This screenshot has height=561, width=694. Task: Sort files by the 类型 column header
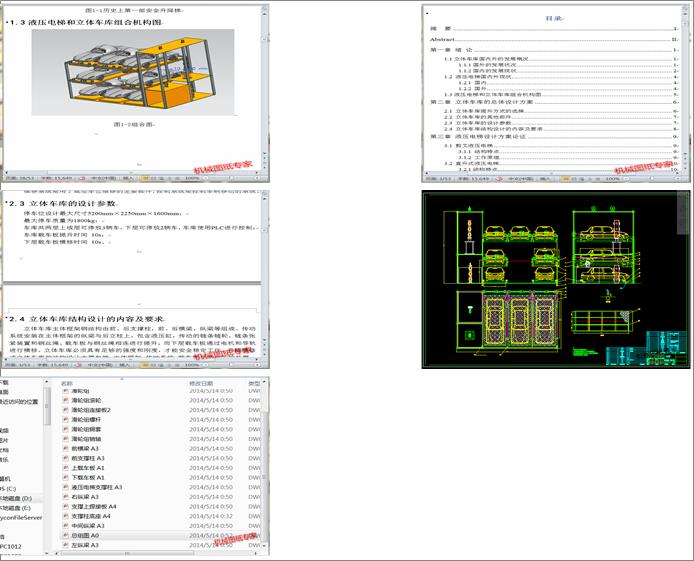coord(254,383)
